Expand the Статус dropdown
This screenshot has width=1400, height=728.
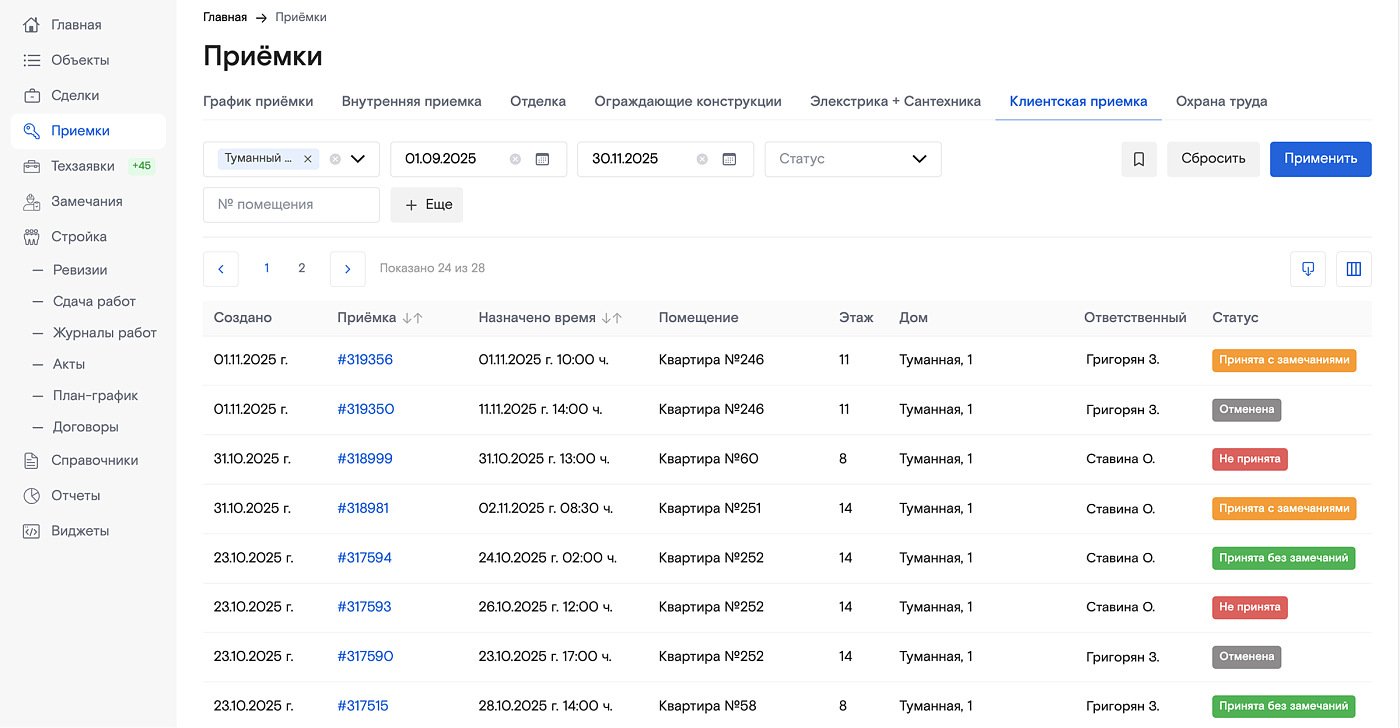919,159
